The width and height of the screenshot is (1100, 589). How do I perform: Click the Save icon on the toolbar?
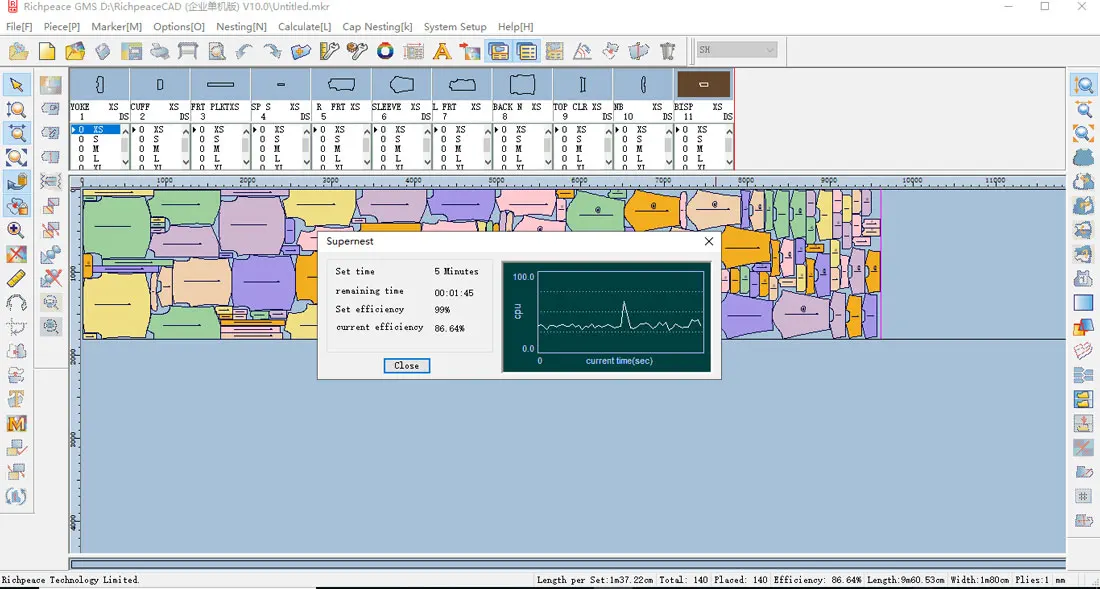click(x=102, y=51)
